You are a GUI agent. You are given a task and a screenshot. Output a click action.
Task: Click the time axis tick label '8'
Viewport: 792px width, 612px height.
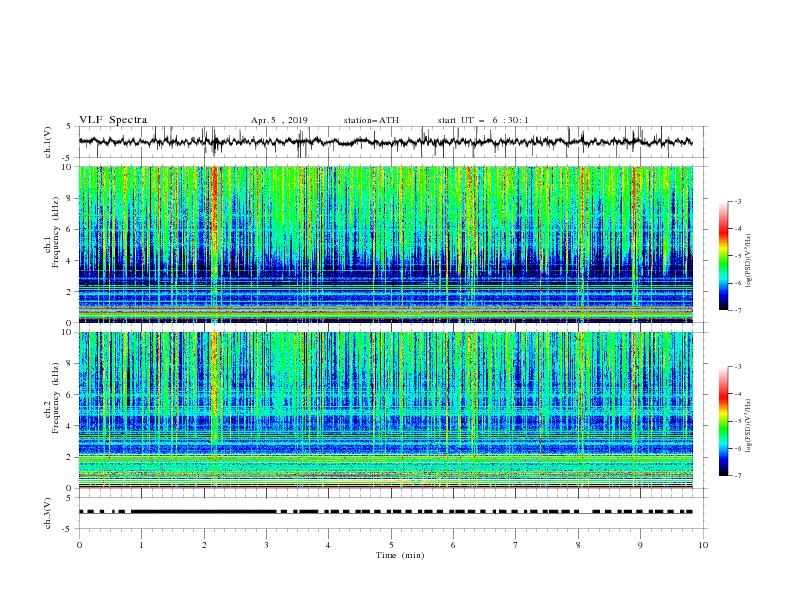click(578, 545)
